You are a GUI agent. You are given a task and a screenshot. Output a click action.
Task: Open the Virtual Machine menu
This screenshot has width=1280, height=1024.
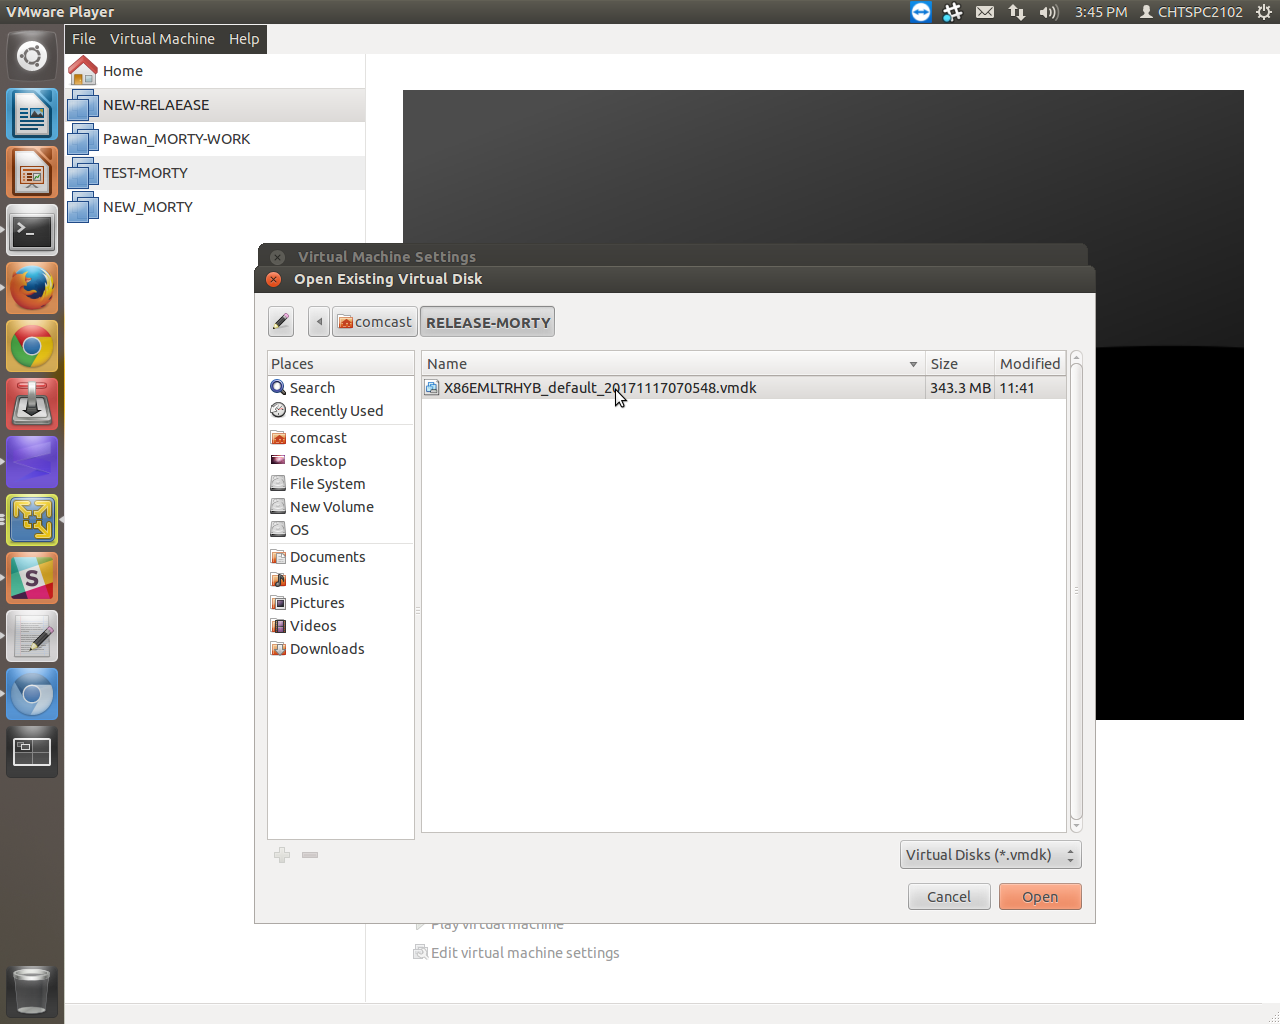coord(162,39)
